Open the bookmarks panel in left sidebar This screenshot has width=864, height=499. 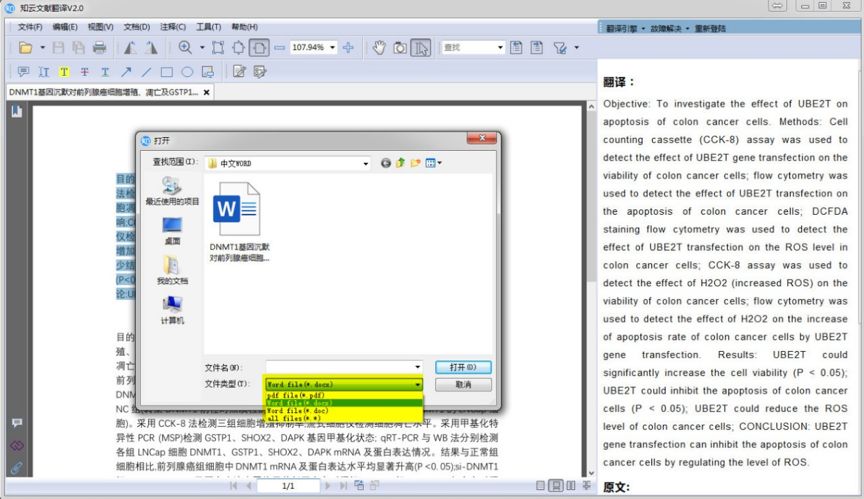point(17,111)
